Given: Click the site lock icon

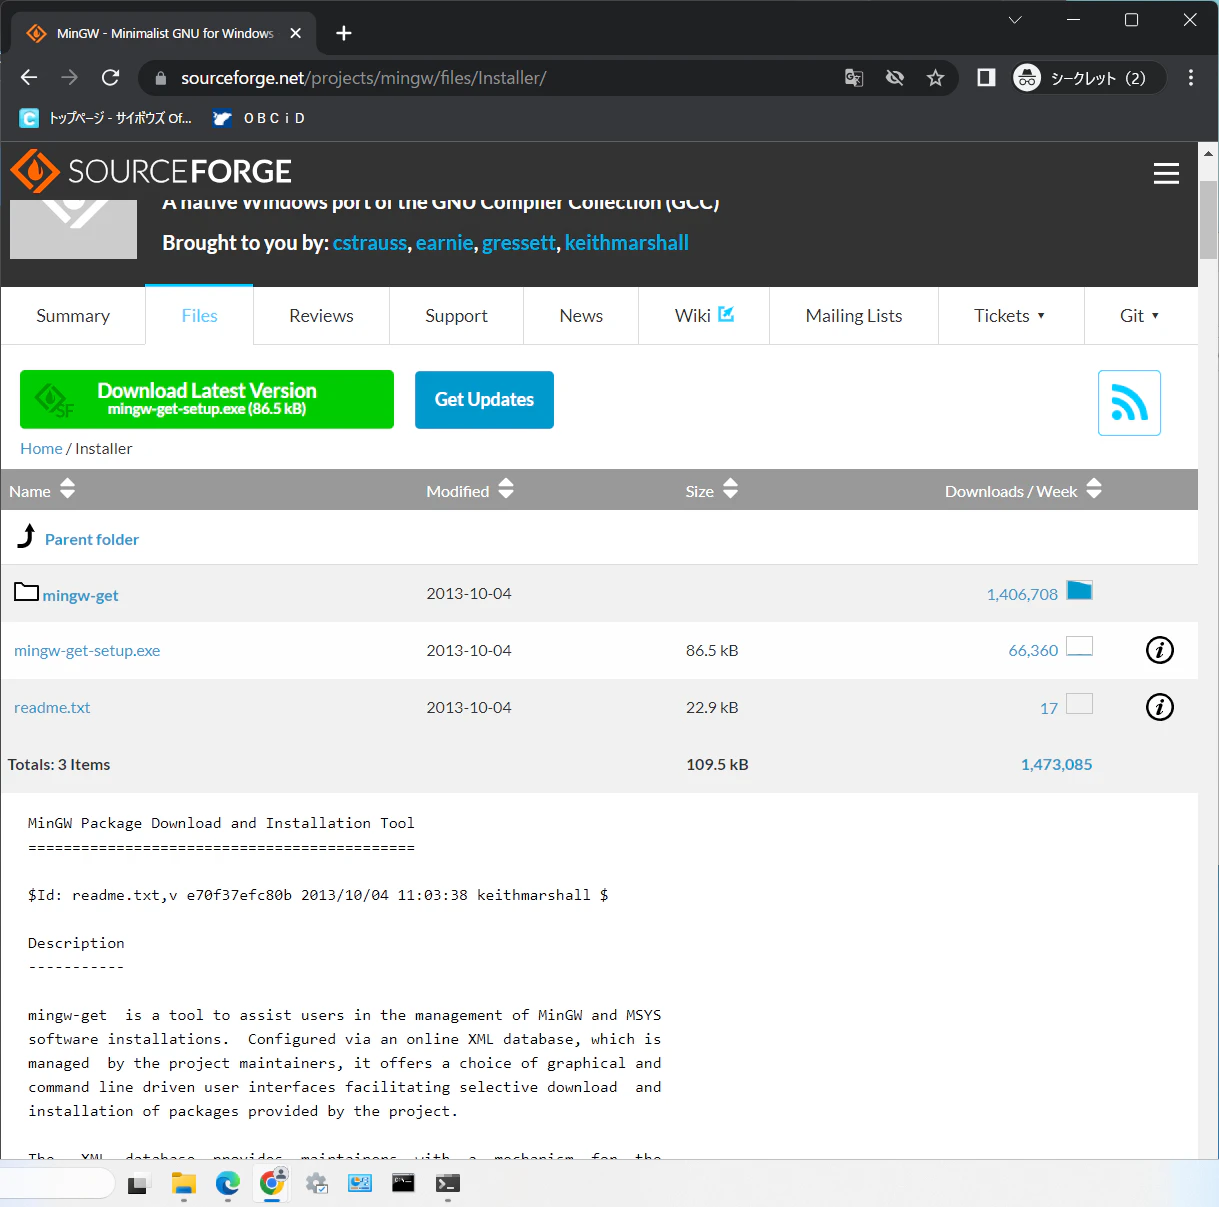Looking at the screenshot, I should coord(160,78).
